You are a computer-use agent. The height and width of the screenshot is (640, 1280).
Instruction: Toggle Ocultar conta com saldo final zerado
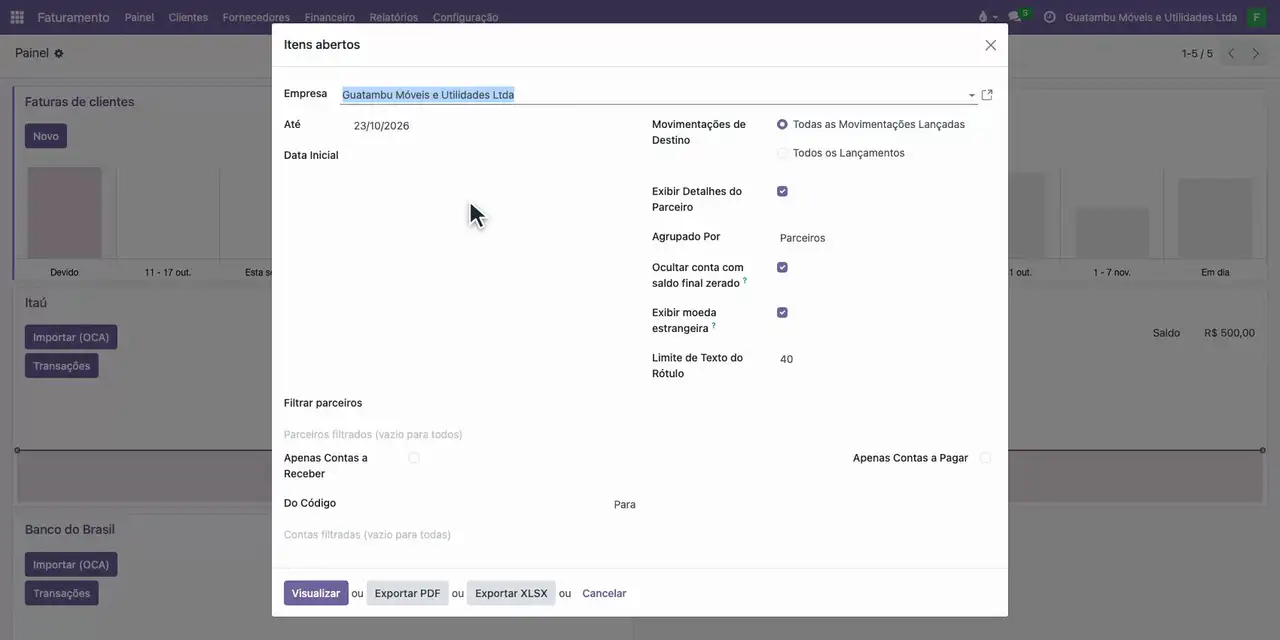pos(782,267)
